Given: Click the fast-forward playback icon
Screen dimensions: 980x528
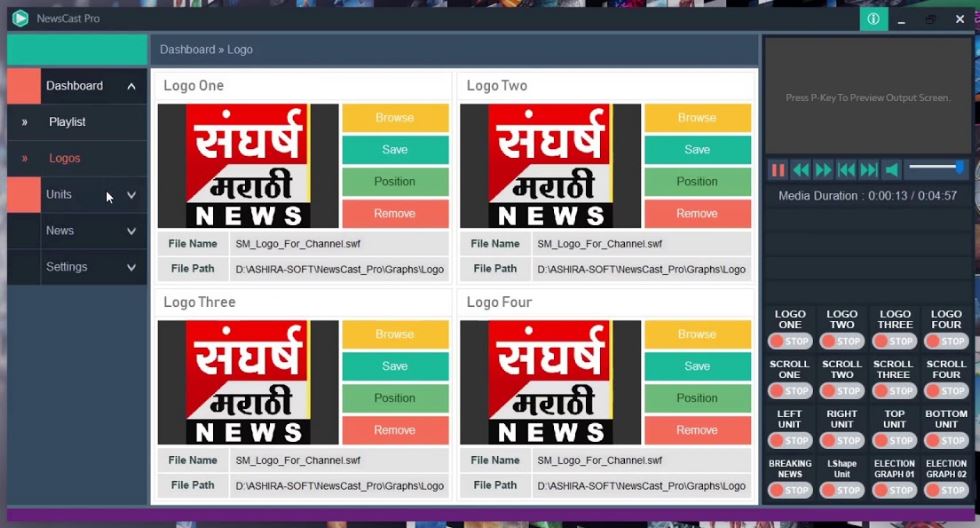Looking at the screenshot, I should [x=823, y=169].
